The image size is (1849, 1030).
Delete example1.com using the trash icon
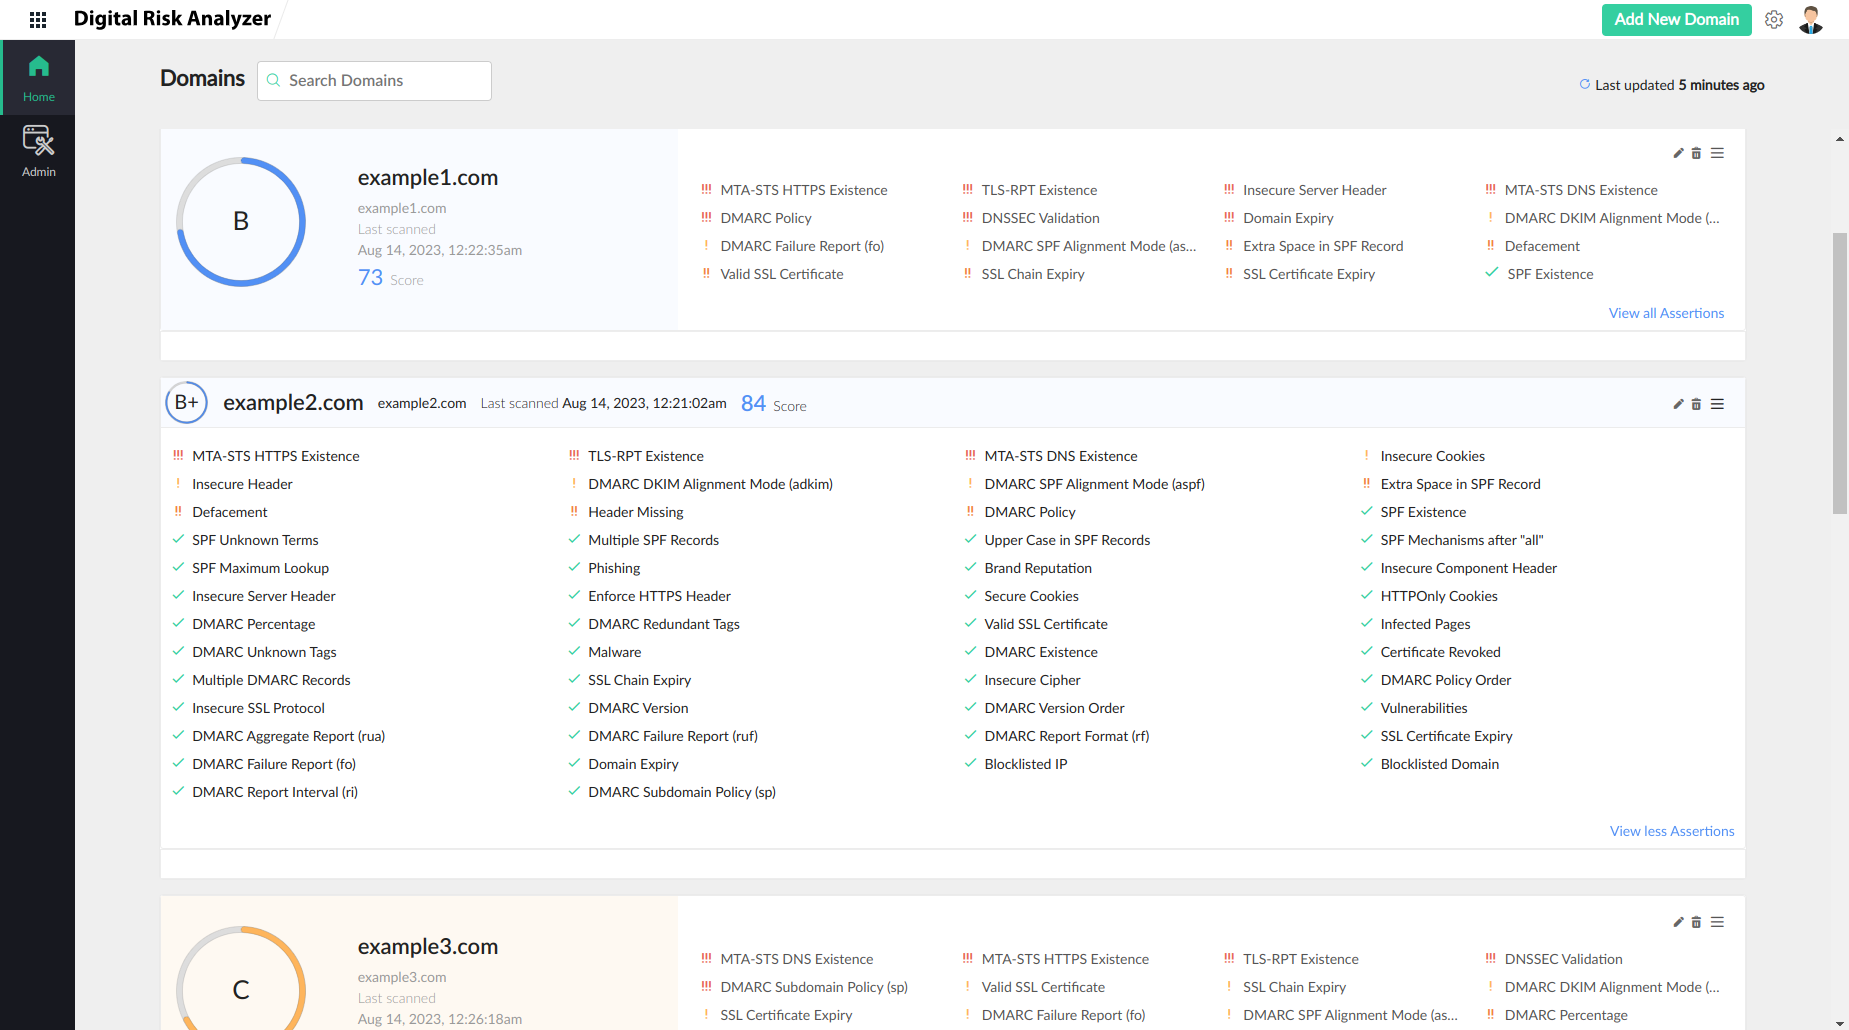[1697, 153]
